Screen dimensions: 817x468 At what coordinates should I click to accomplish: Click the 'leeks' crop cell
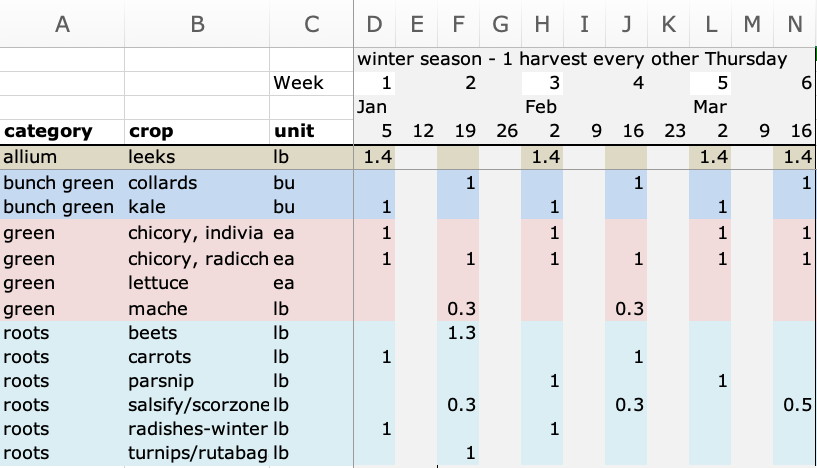[x=197, y=157]
